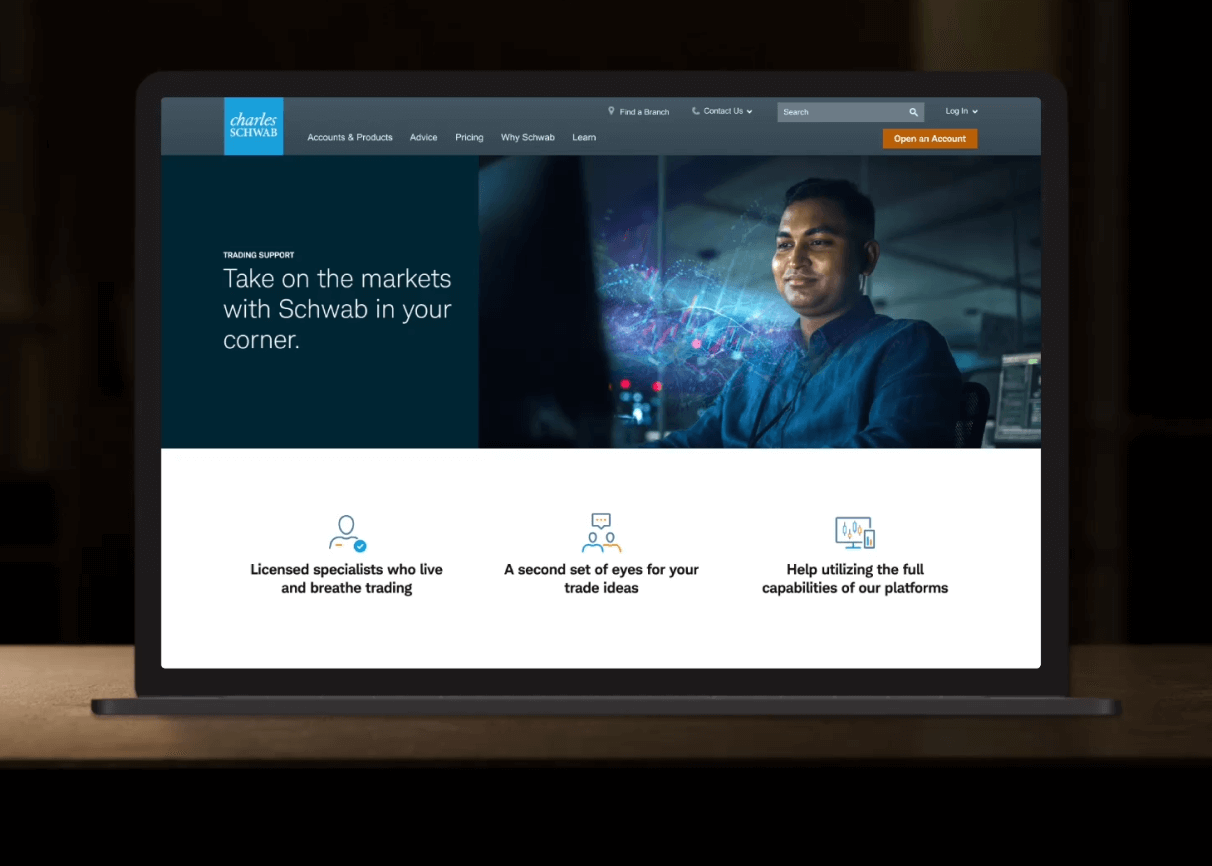Select the Advice menu item

pos(423,137)
